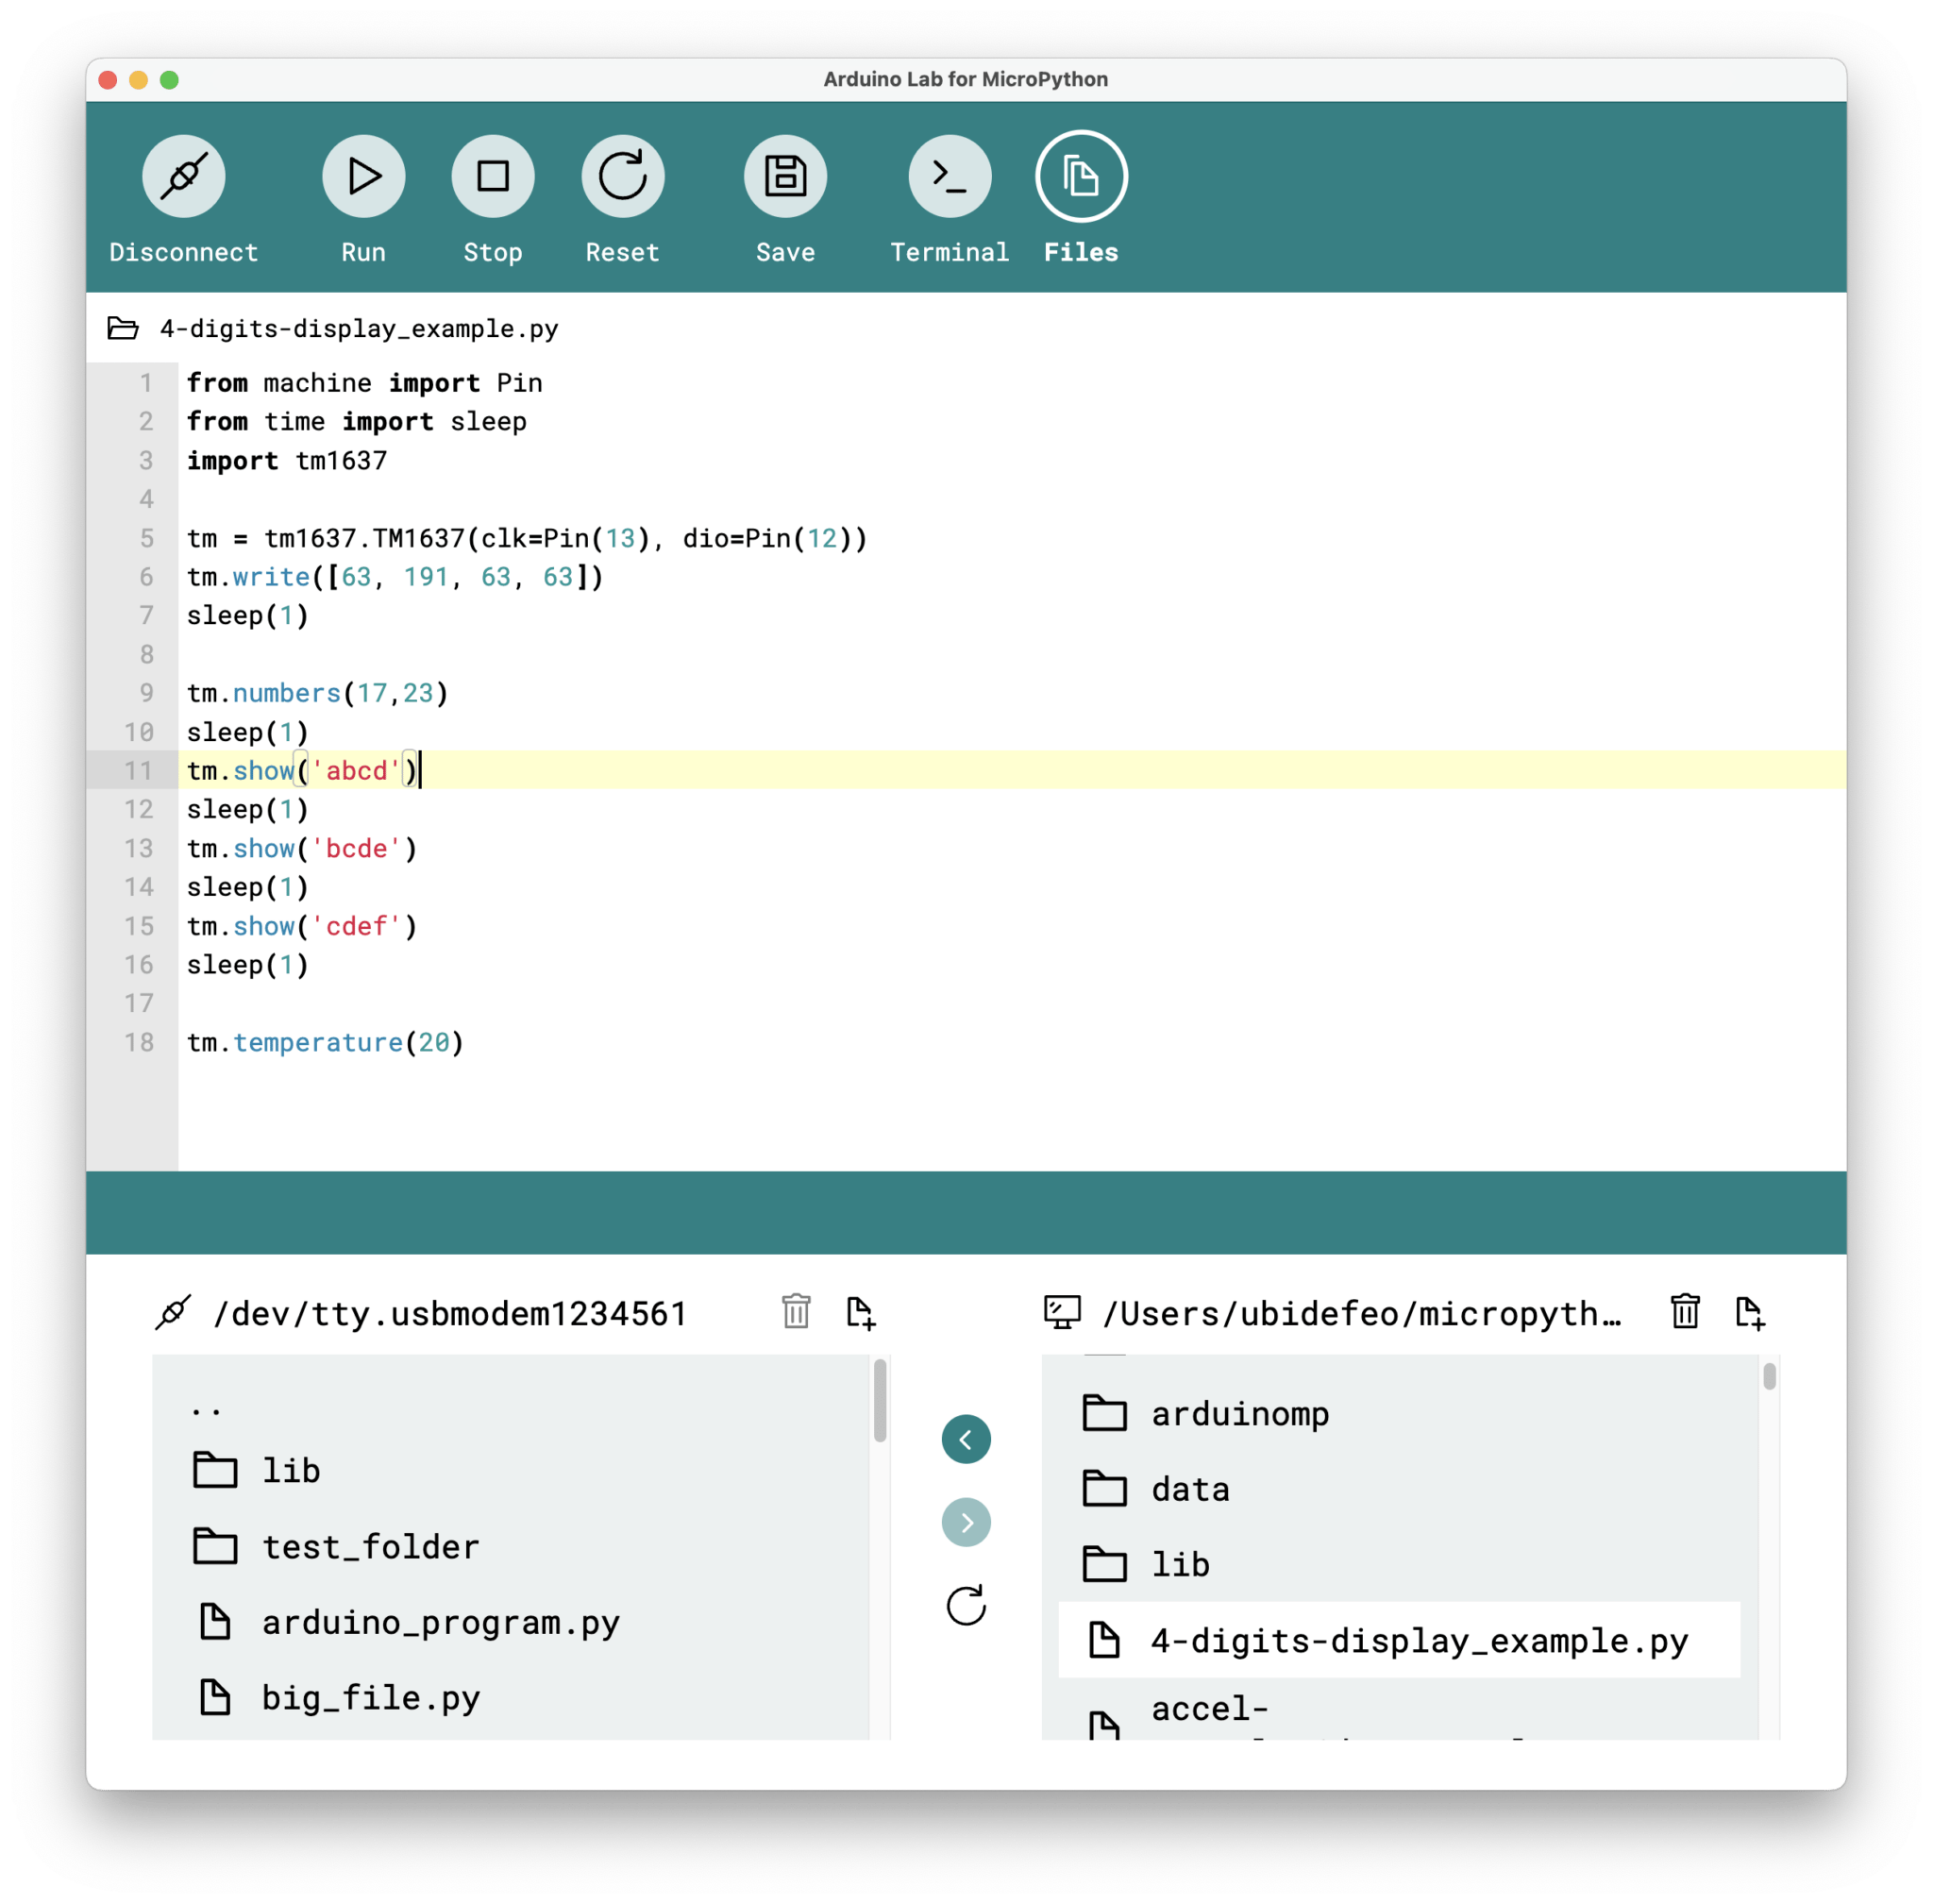
Task: Refresh the file listings
Action: tap(965, 1607)
